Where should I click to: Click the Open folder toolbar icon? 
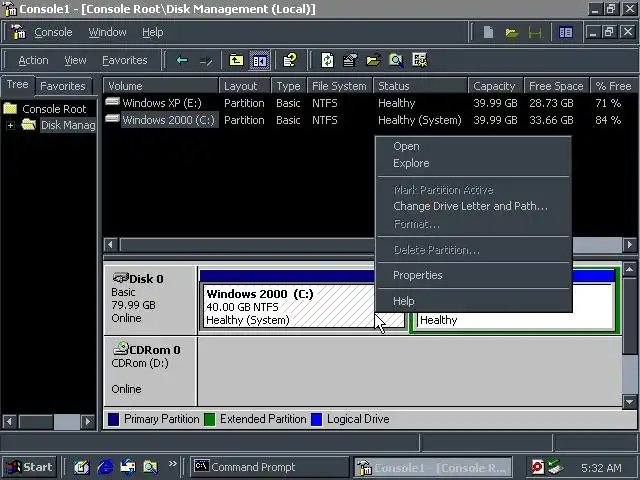tap(373, 60)
